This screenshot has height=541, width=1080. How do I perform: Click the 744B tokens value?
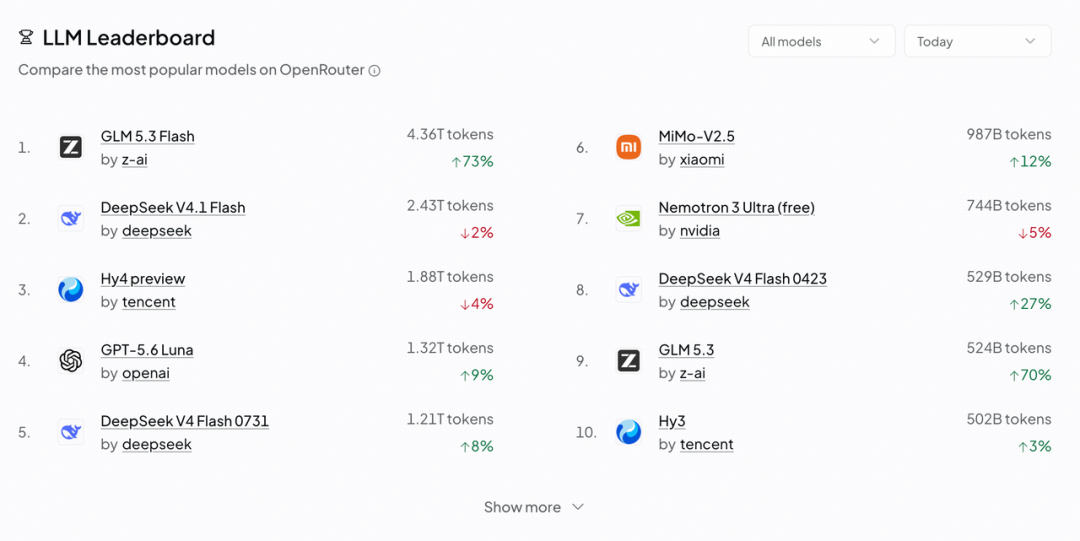(1009, 205)
